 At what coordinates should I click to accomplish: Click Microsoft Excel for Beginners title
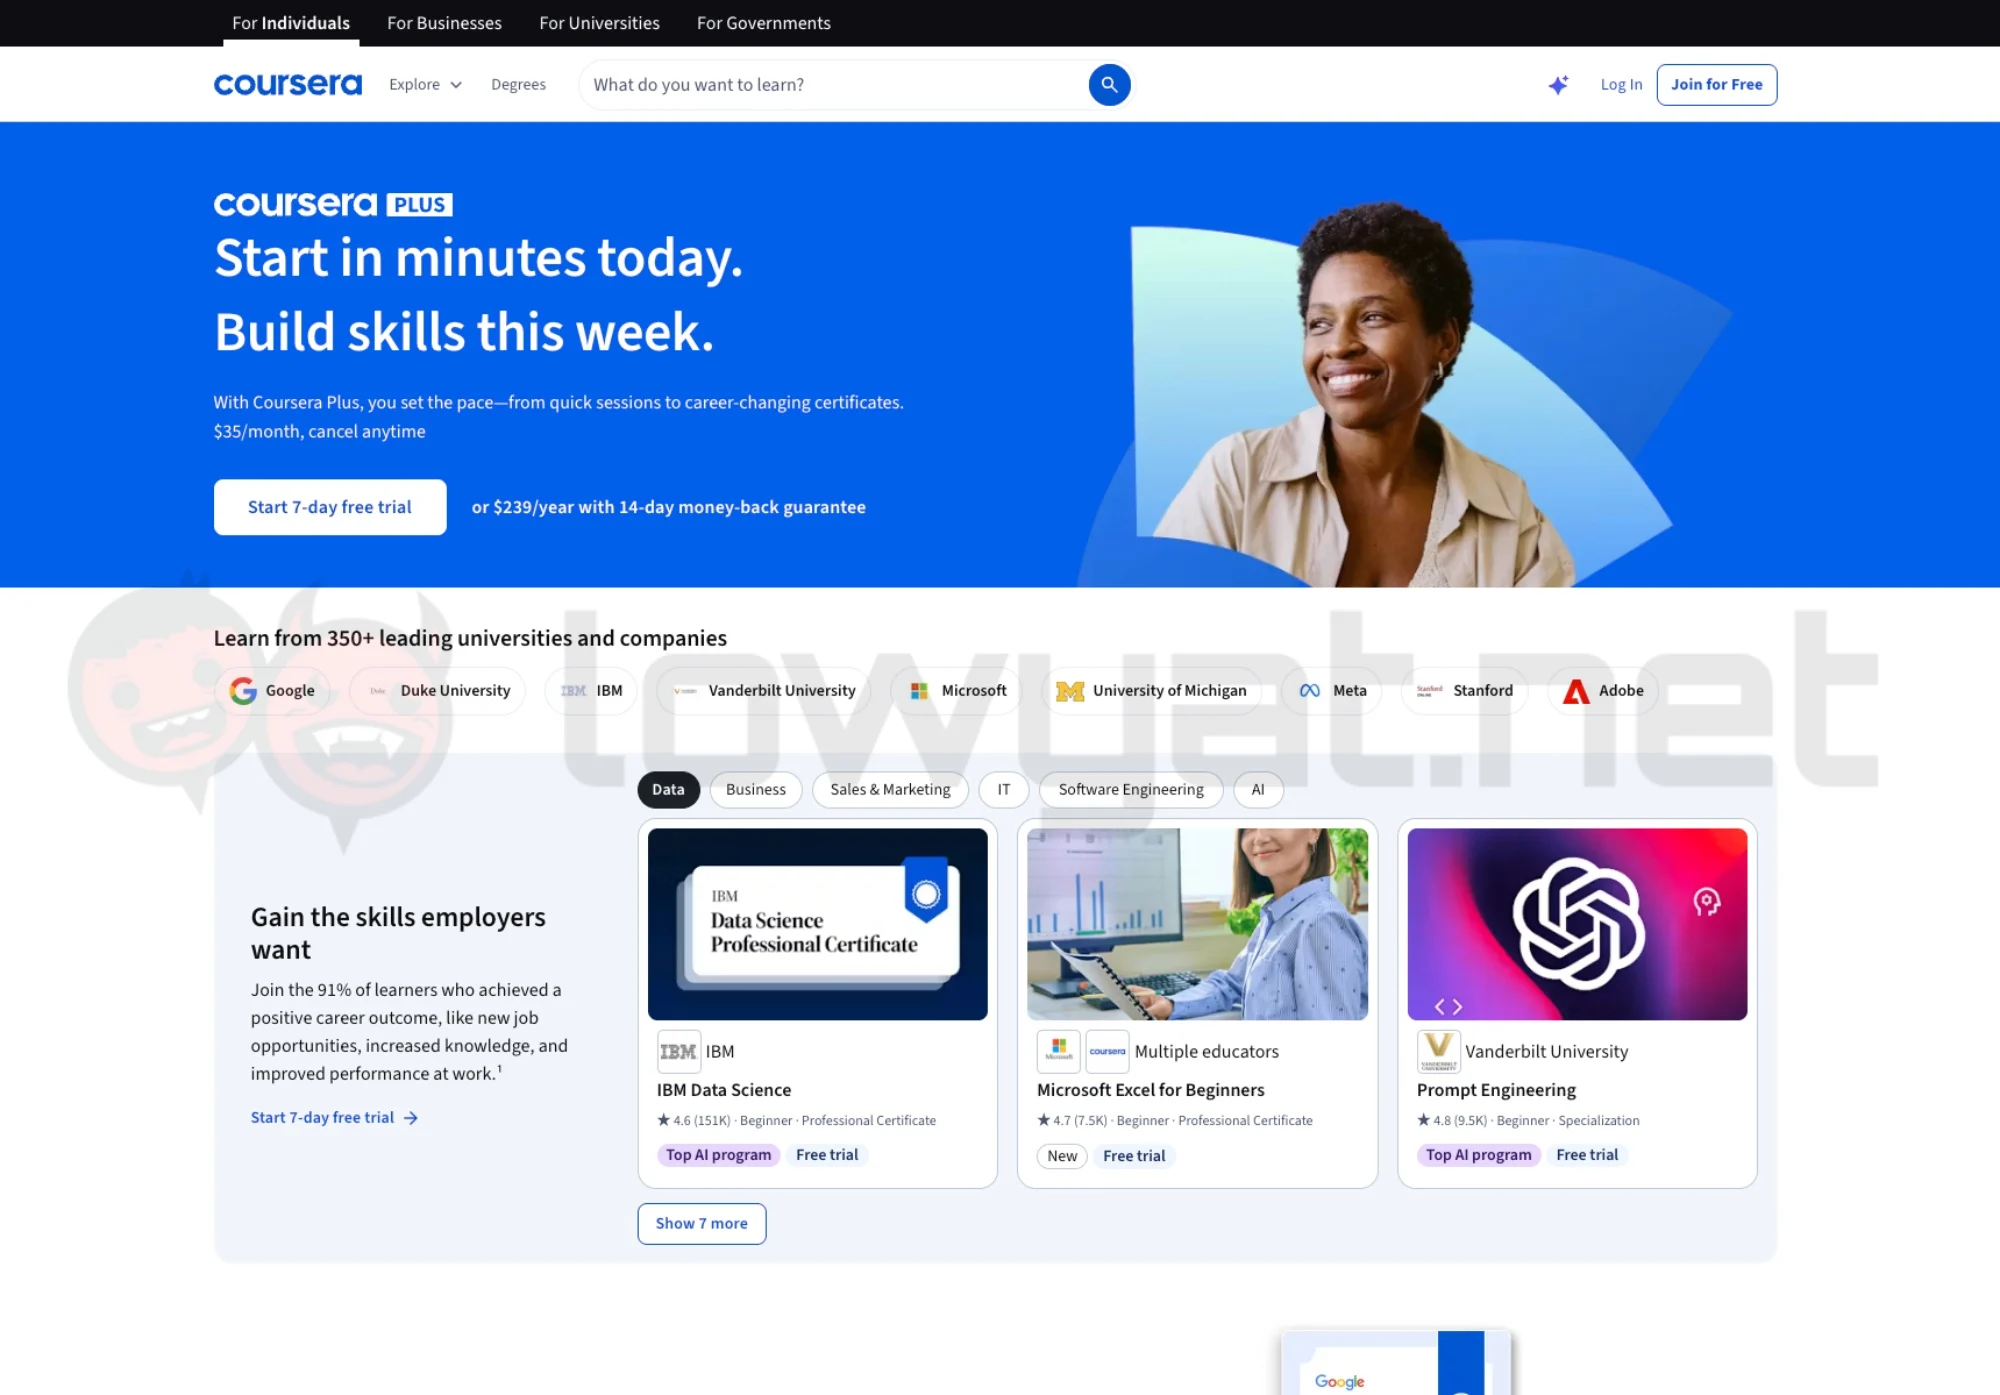[1150, 1090]
